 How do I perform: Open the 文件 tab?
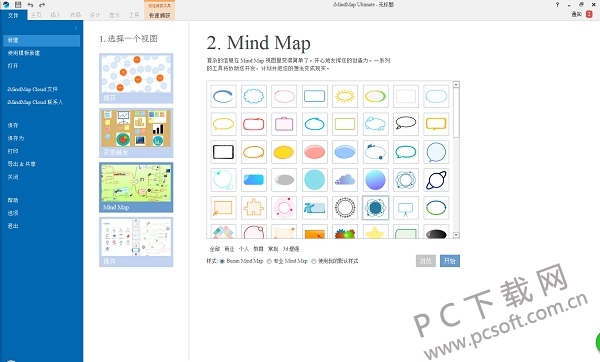point(13,15)
